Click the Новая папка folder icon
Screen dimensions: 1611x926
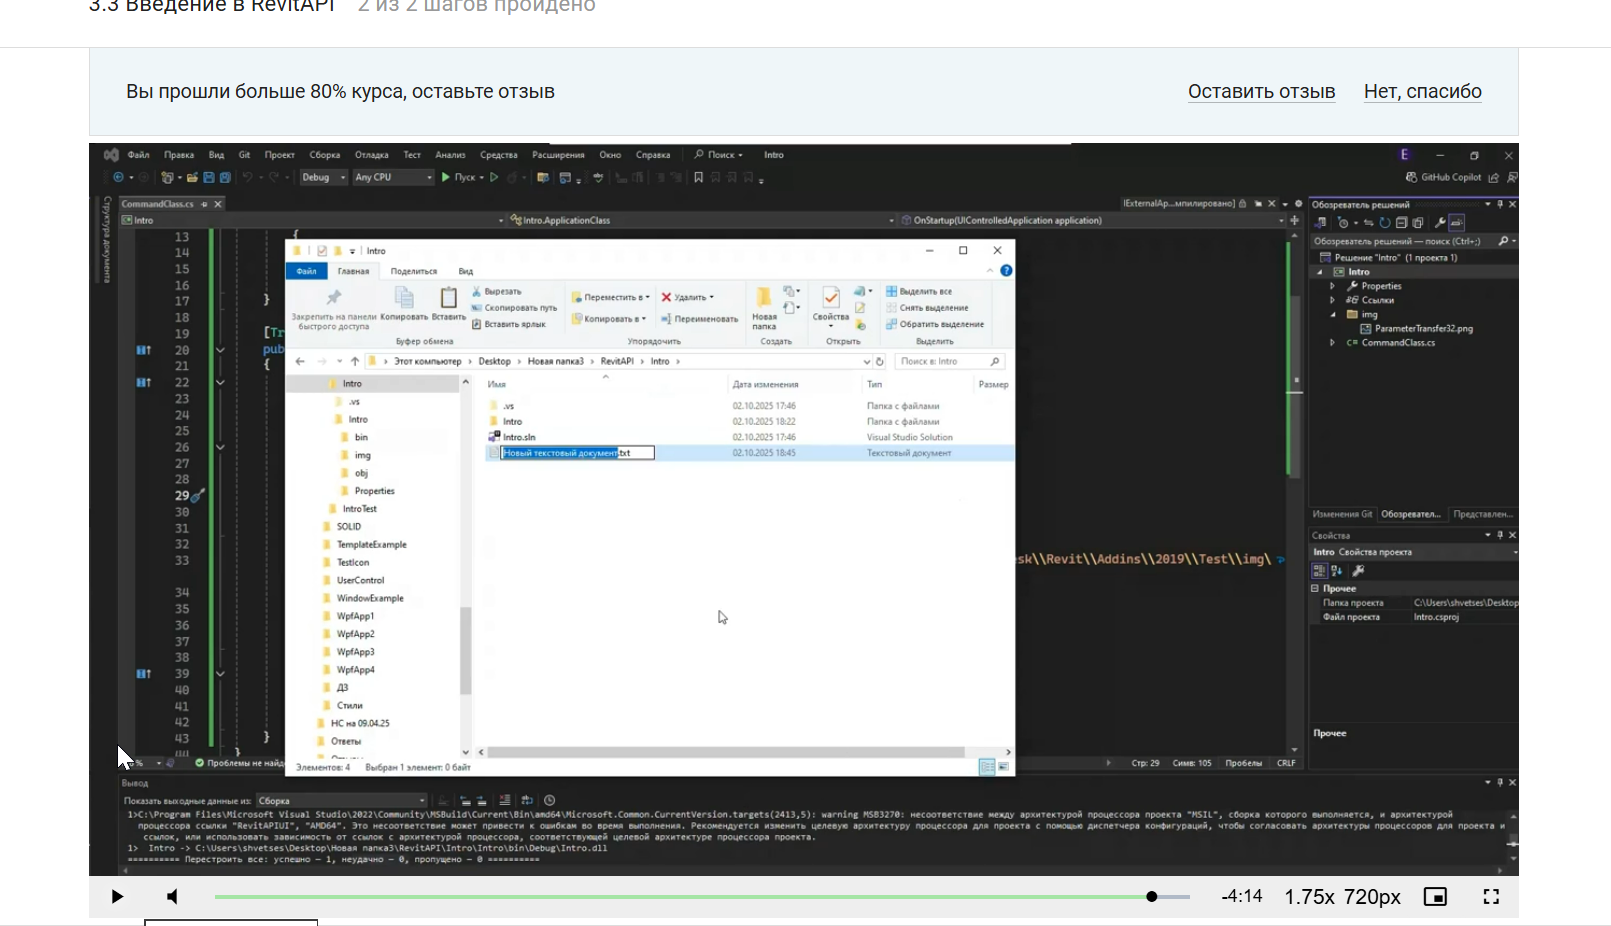(763, 298)
